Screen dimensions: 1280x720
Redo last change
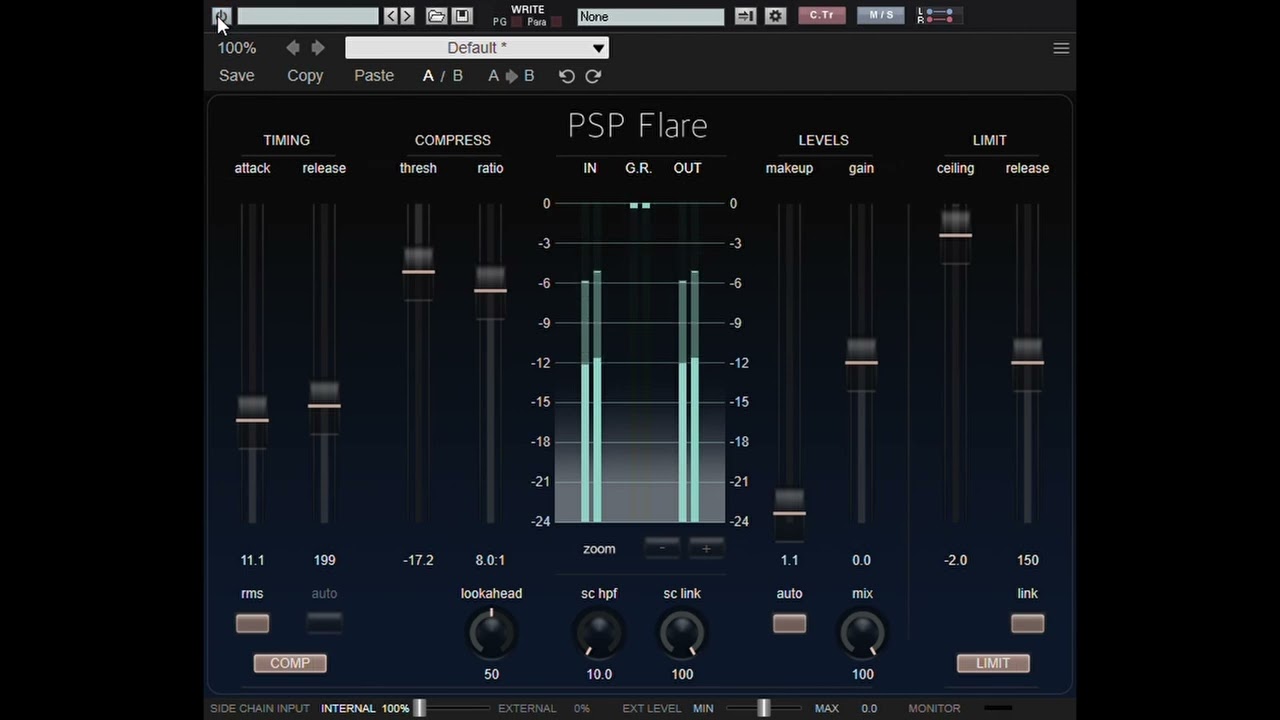coord(593,76)
